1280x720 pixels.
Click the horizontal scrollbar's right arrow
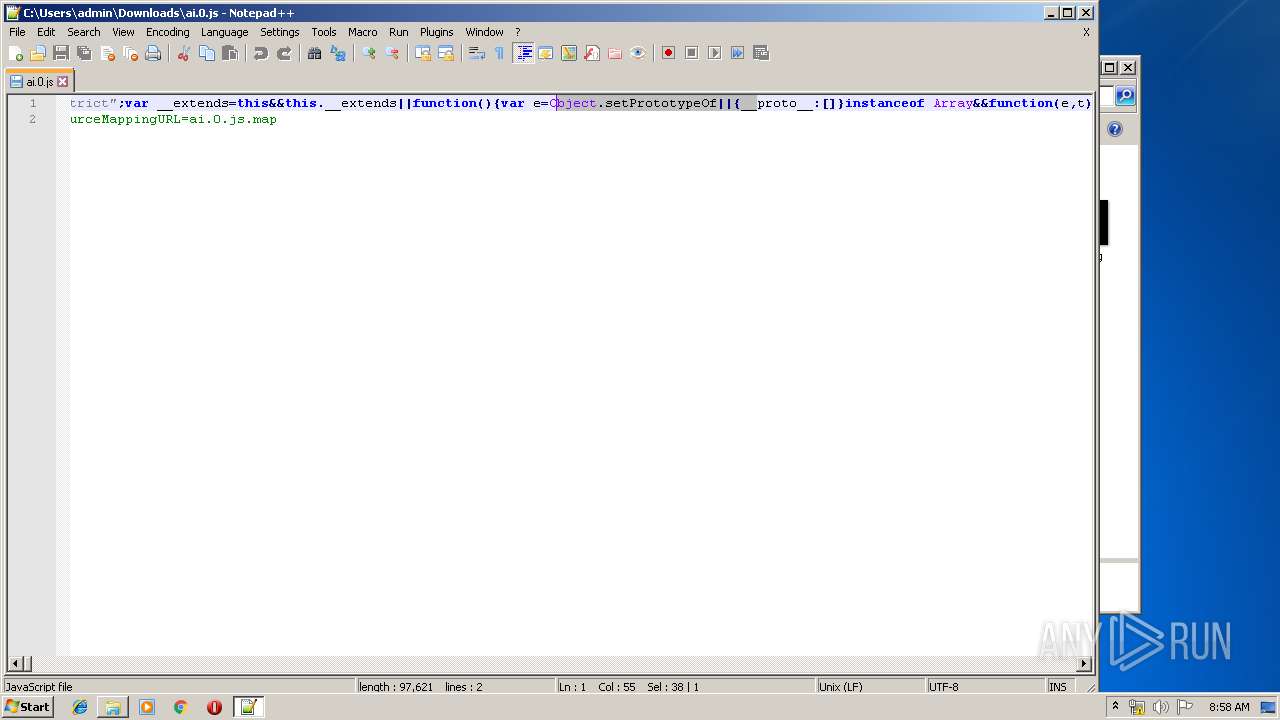1084,664
